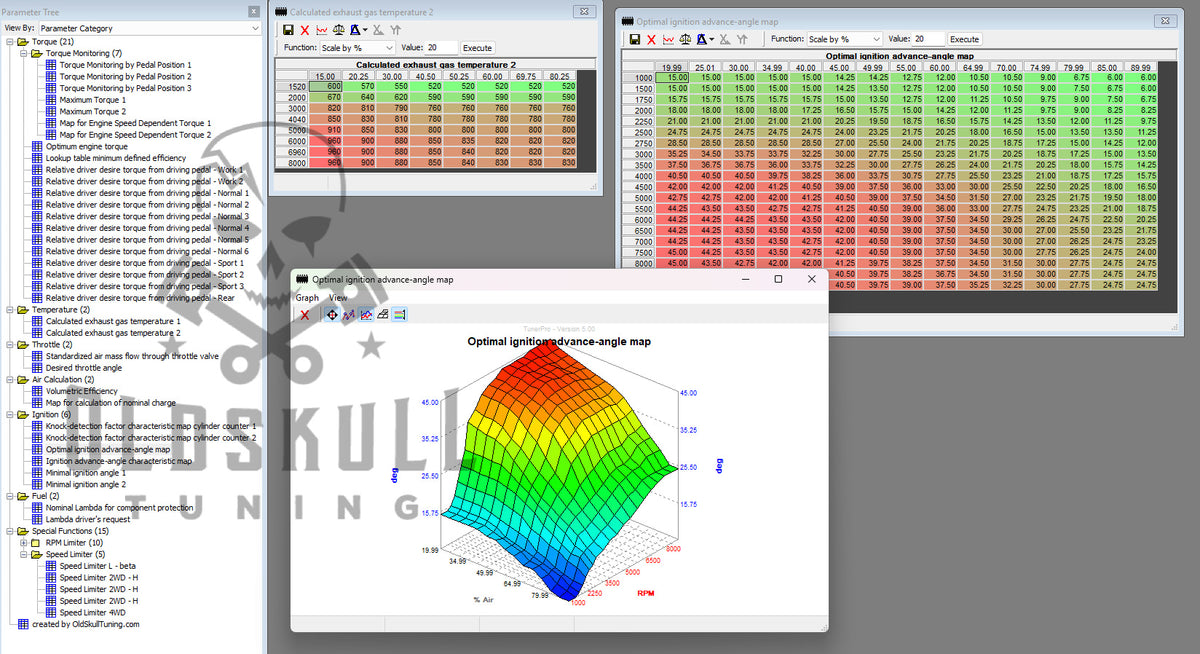Open the View By Parameter Category dropdown
This screenshot has height=654, width=1200.
tap(148, 29)
